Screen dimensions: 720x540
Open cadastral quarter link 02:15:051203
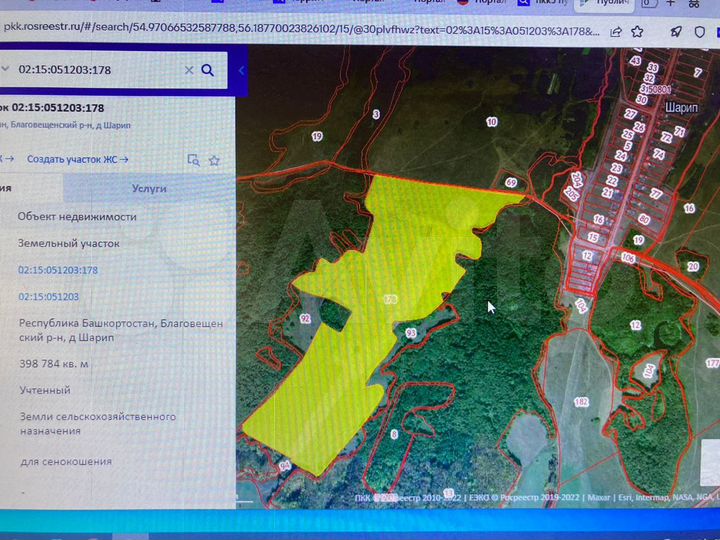point(48,297)
